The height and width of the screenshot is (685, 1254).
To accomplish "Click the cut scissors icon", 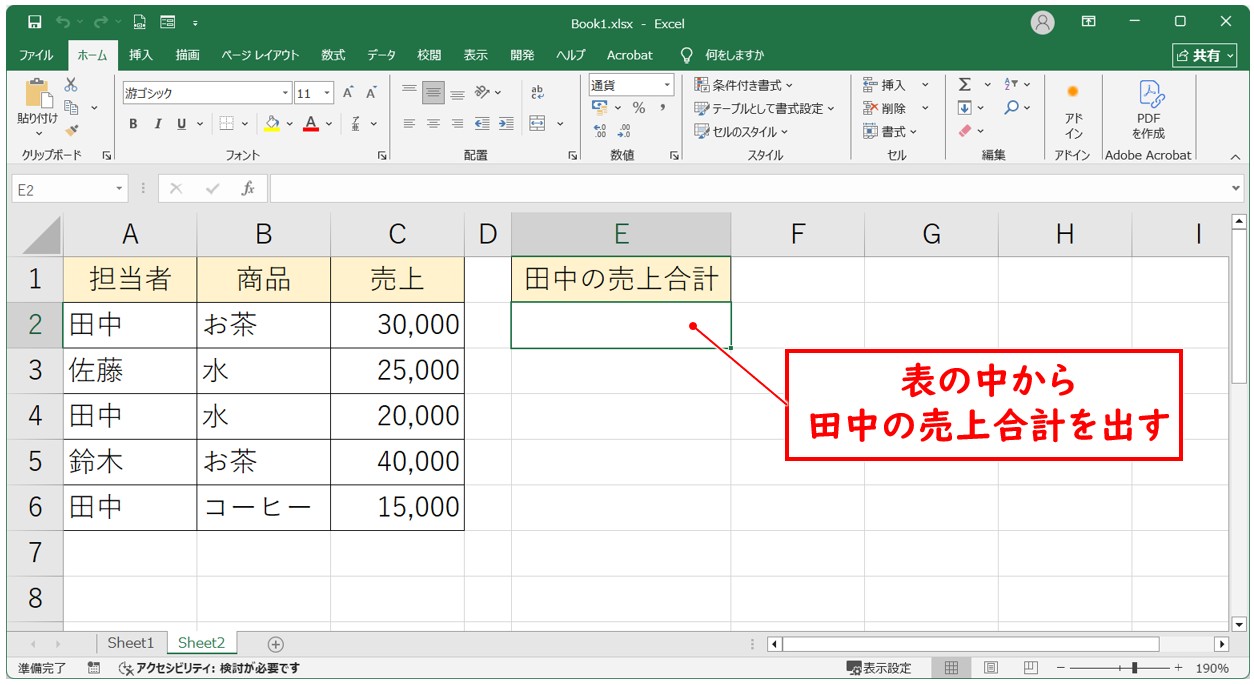I will (x=71, y=85).
